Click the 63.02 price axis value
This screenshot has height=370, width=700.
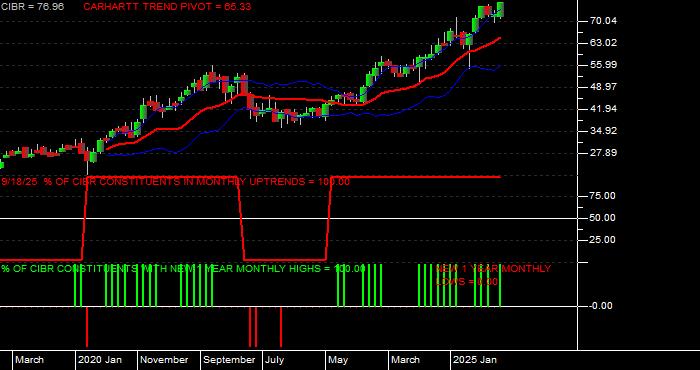pos(603,43)
